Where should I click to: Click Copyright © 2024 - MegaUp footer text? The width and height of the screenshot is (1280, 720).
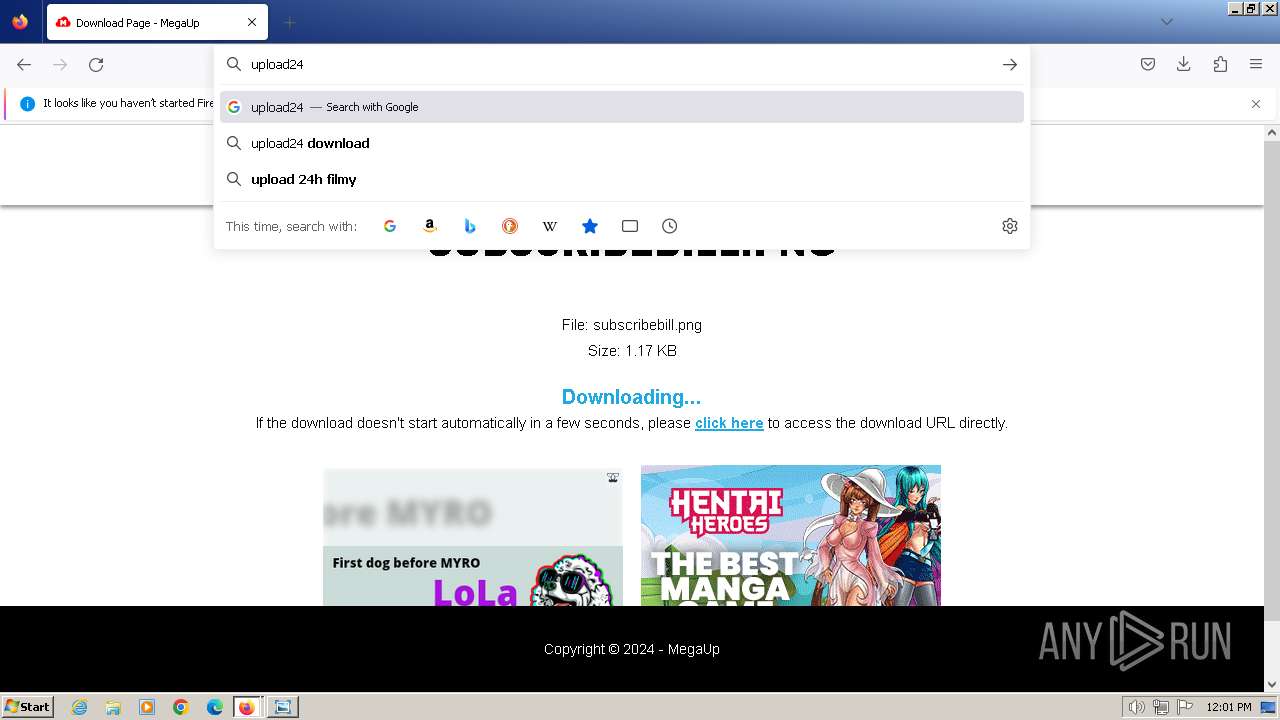(x=632, y=649)
